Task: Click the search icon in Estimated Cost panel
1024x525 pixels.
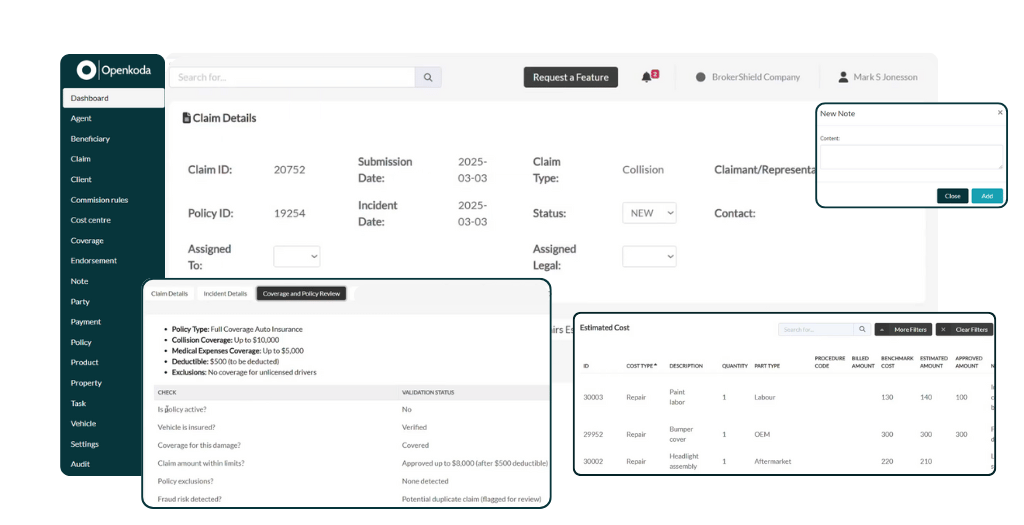Action: (x=861, y=329)
